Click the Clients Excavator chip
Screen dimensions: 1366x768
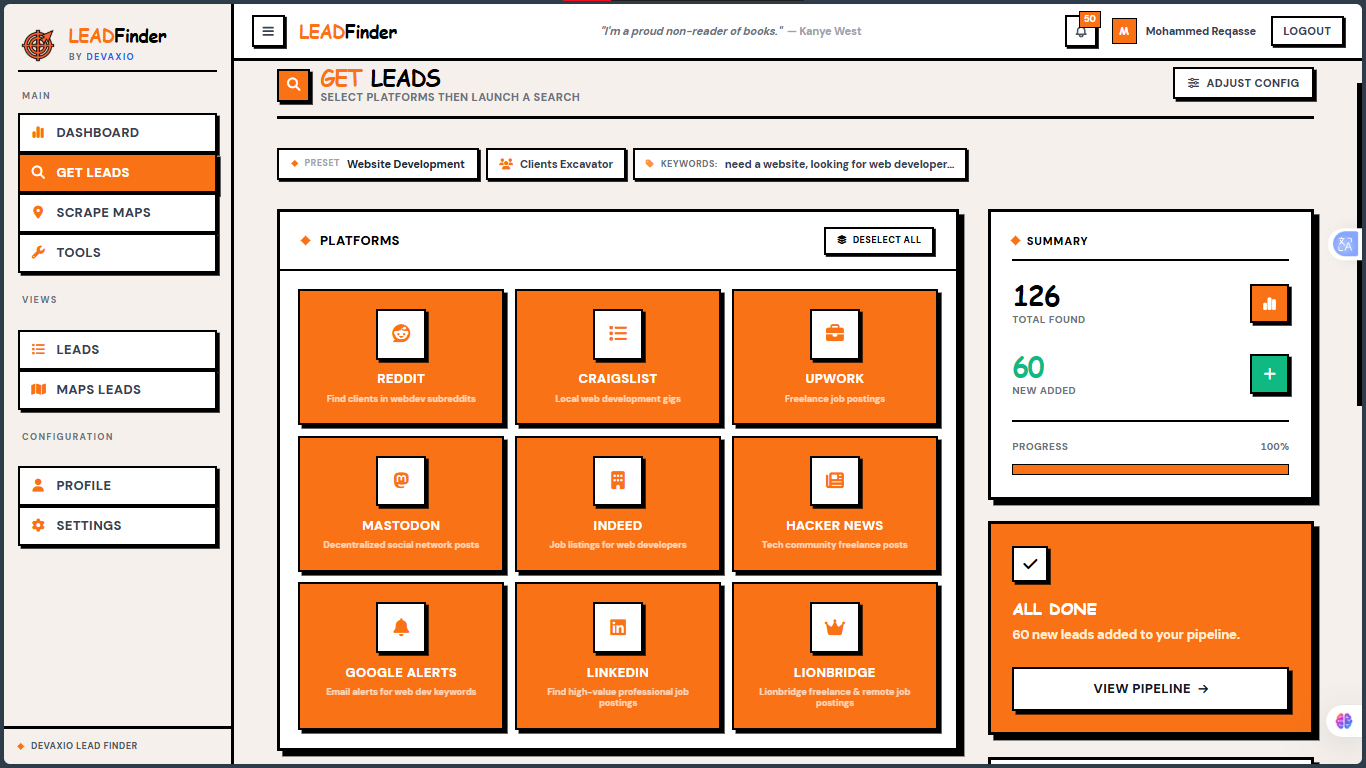coord(556,164)
